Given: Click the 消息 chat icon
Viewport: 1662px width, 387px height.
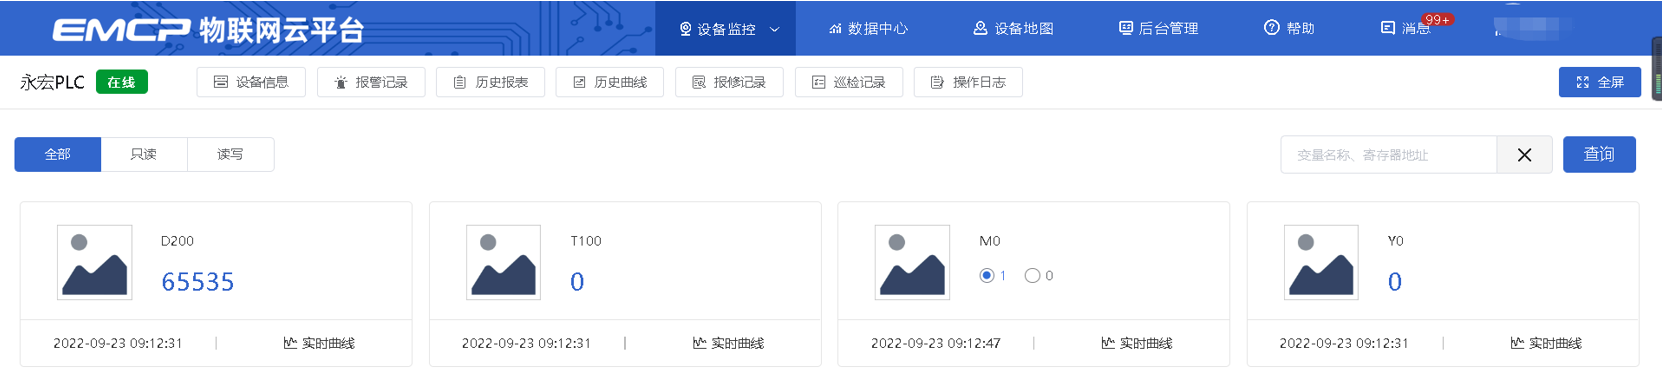Looking at the screenshot, I should coord(1388,29).
